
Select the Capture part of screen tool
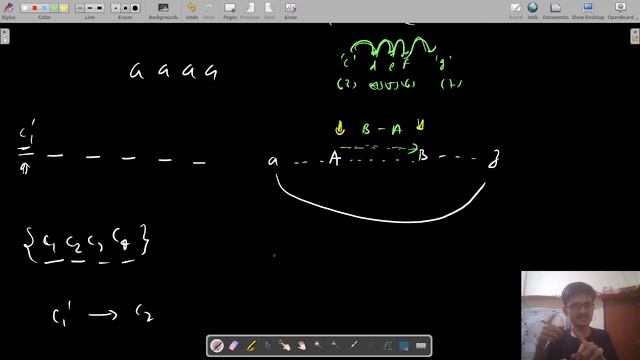click(x=404, y=346)
